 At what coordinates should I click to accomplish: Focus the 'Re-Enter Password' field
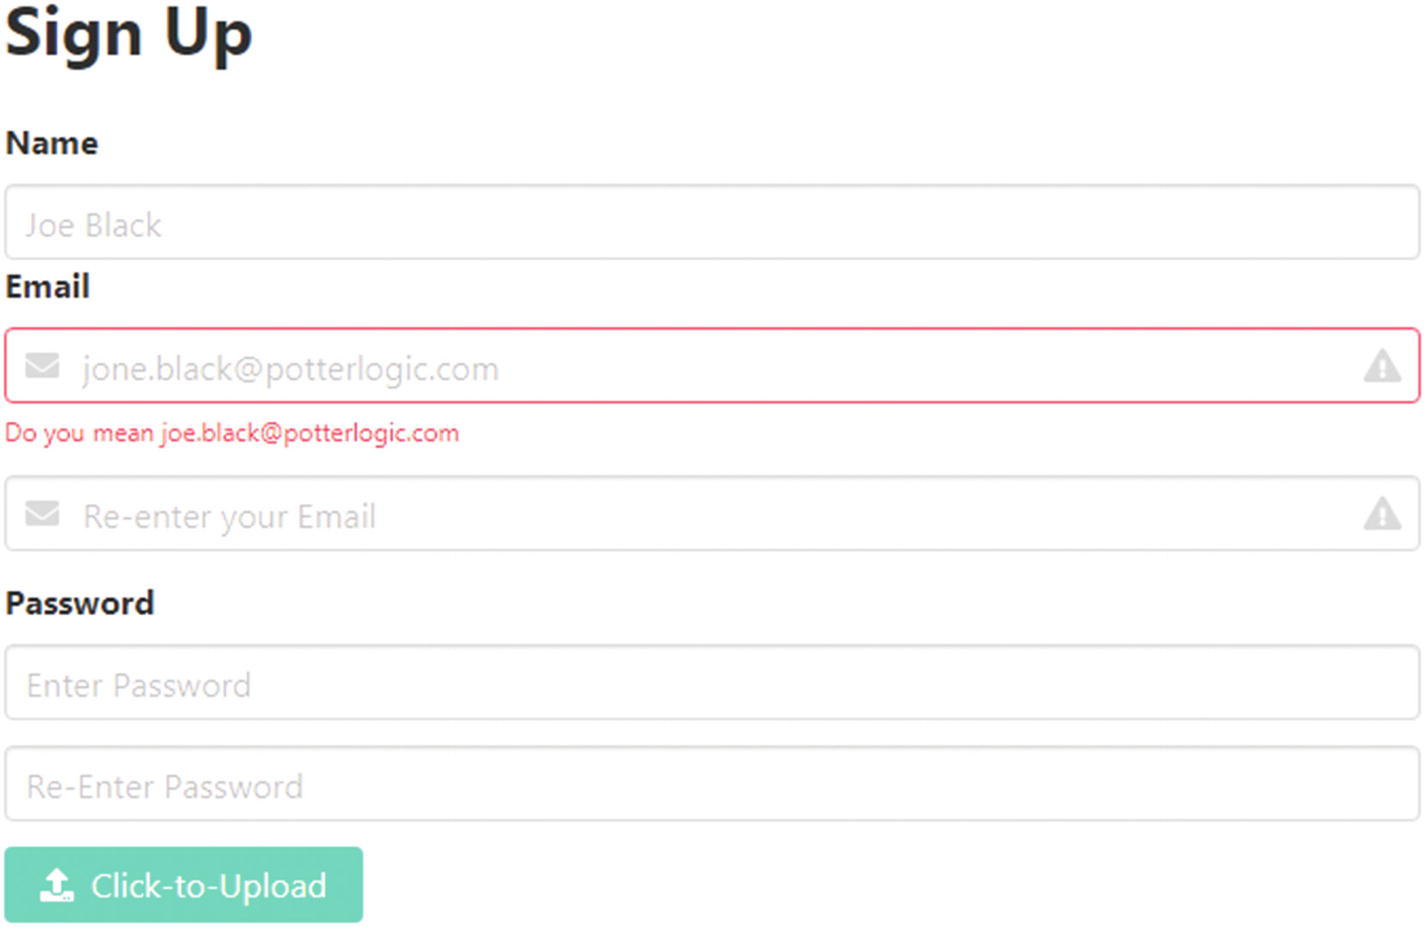[x=712, y=785]
